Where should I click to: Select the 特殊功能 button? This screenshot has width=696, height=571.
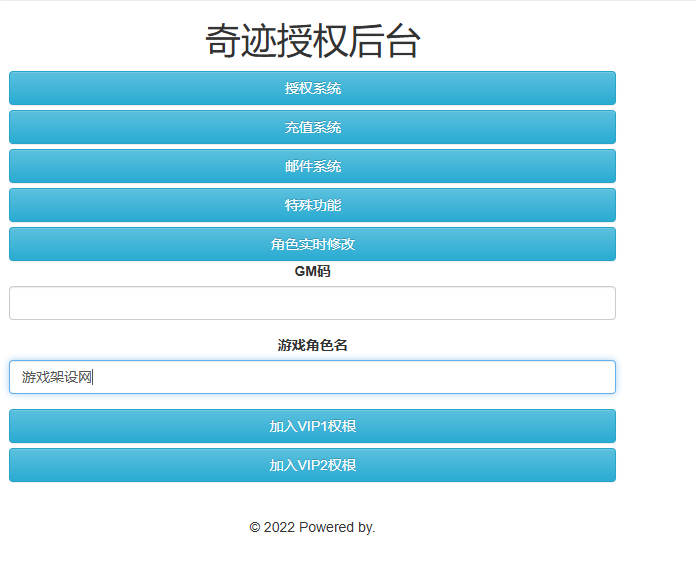(x=312, y=205)
